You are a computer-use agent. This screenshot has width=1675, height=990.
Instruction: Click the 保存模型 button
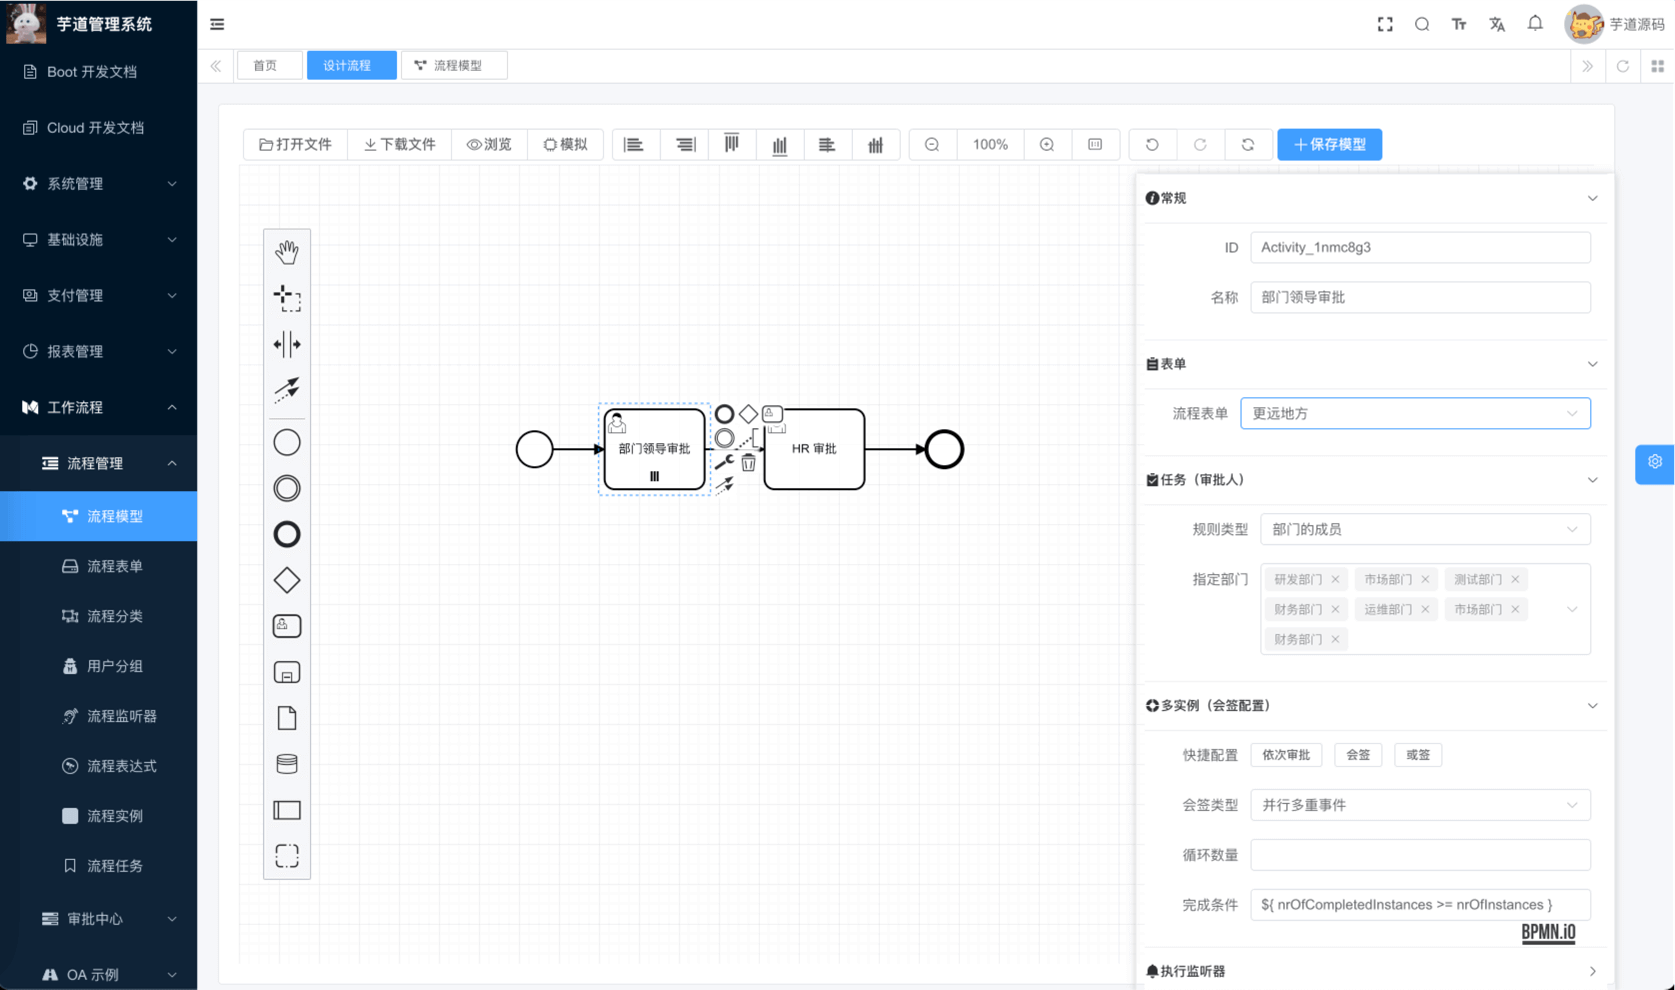click(x=1329, y=144)
